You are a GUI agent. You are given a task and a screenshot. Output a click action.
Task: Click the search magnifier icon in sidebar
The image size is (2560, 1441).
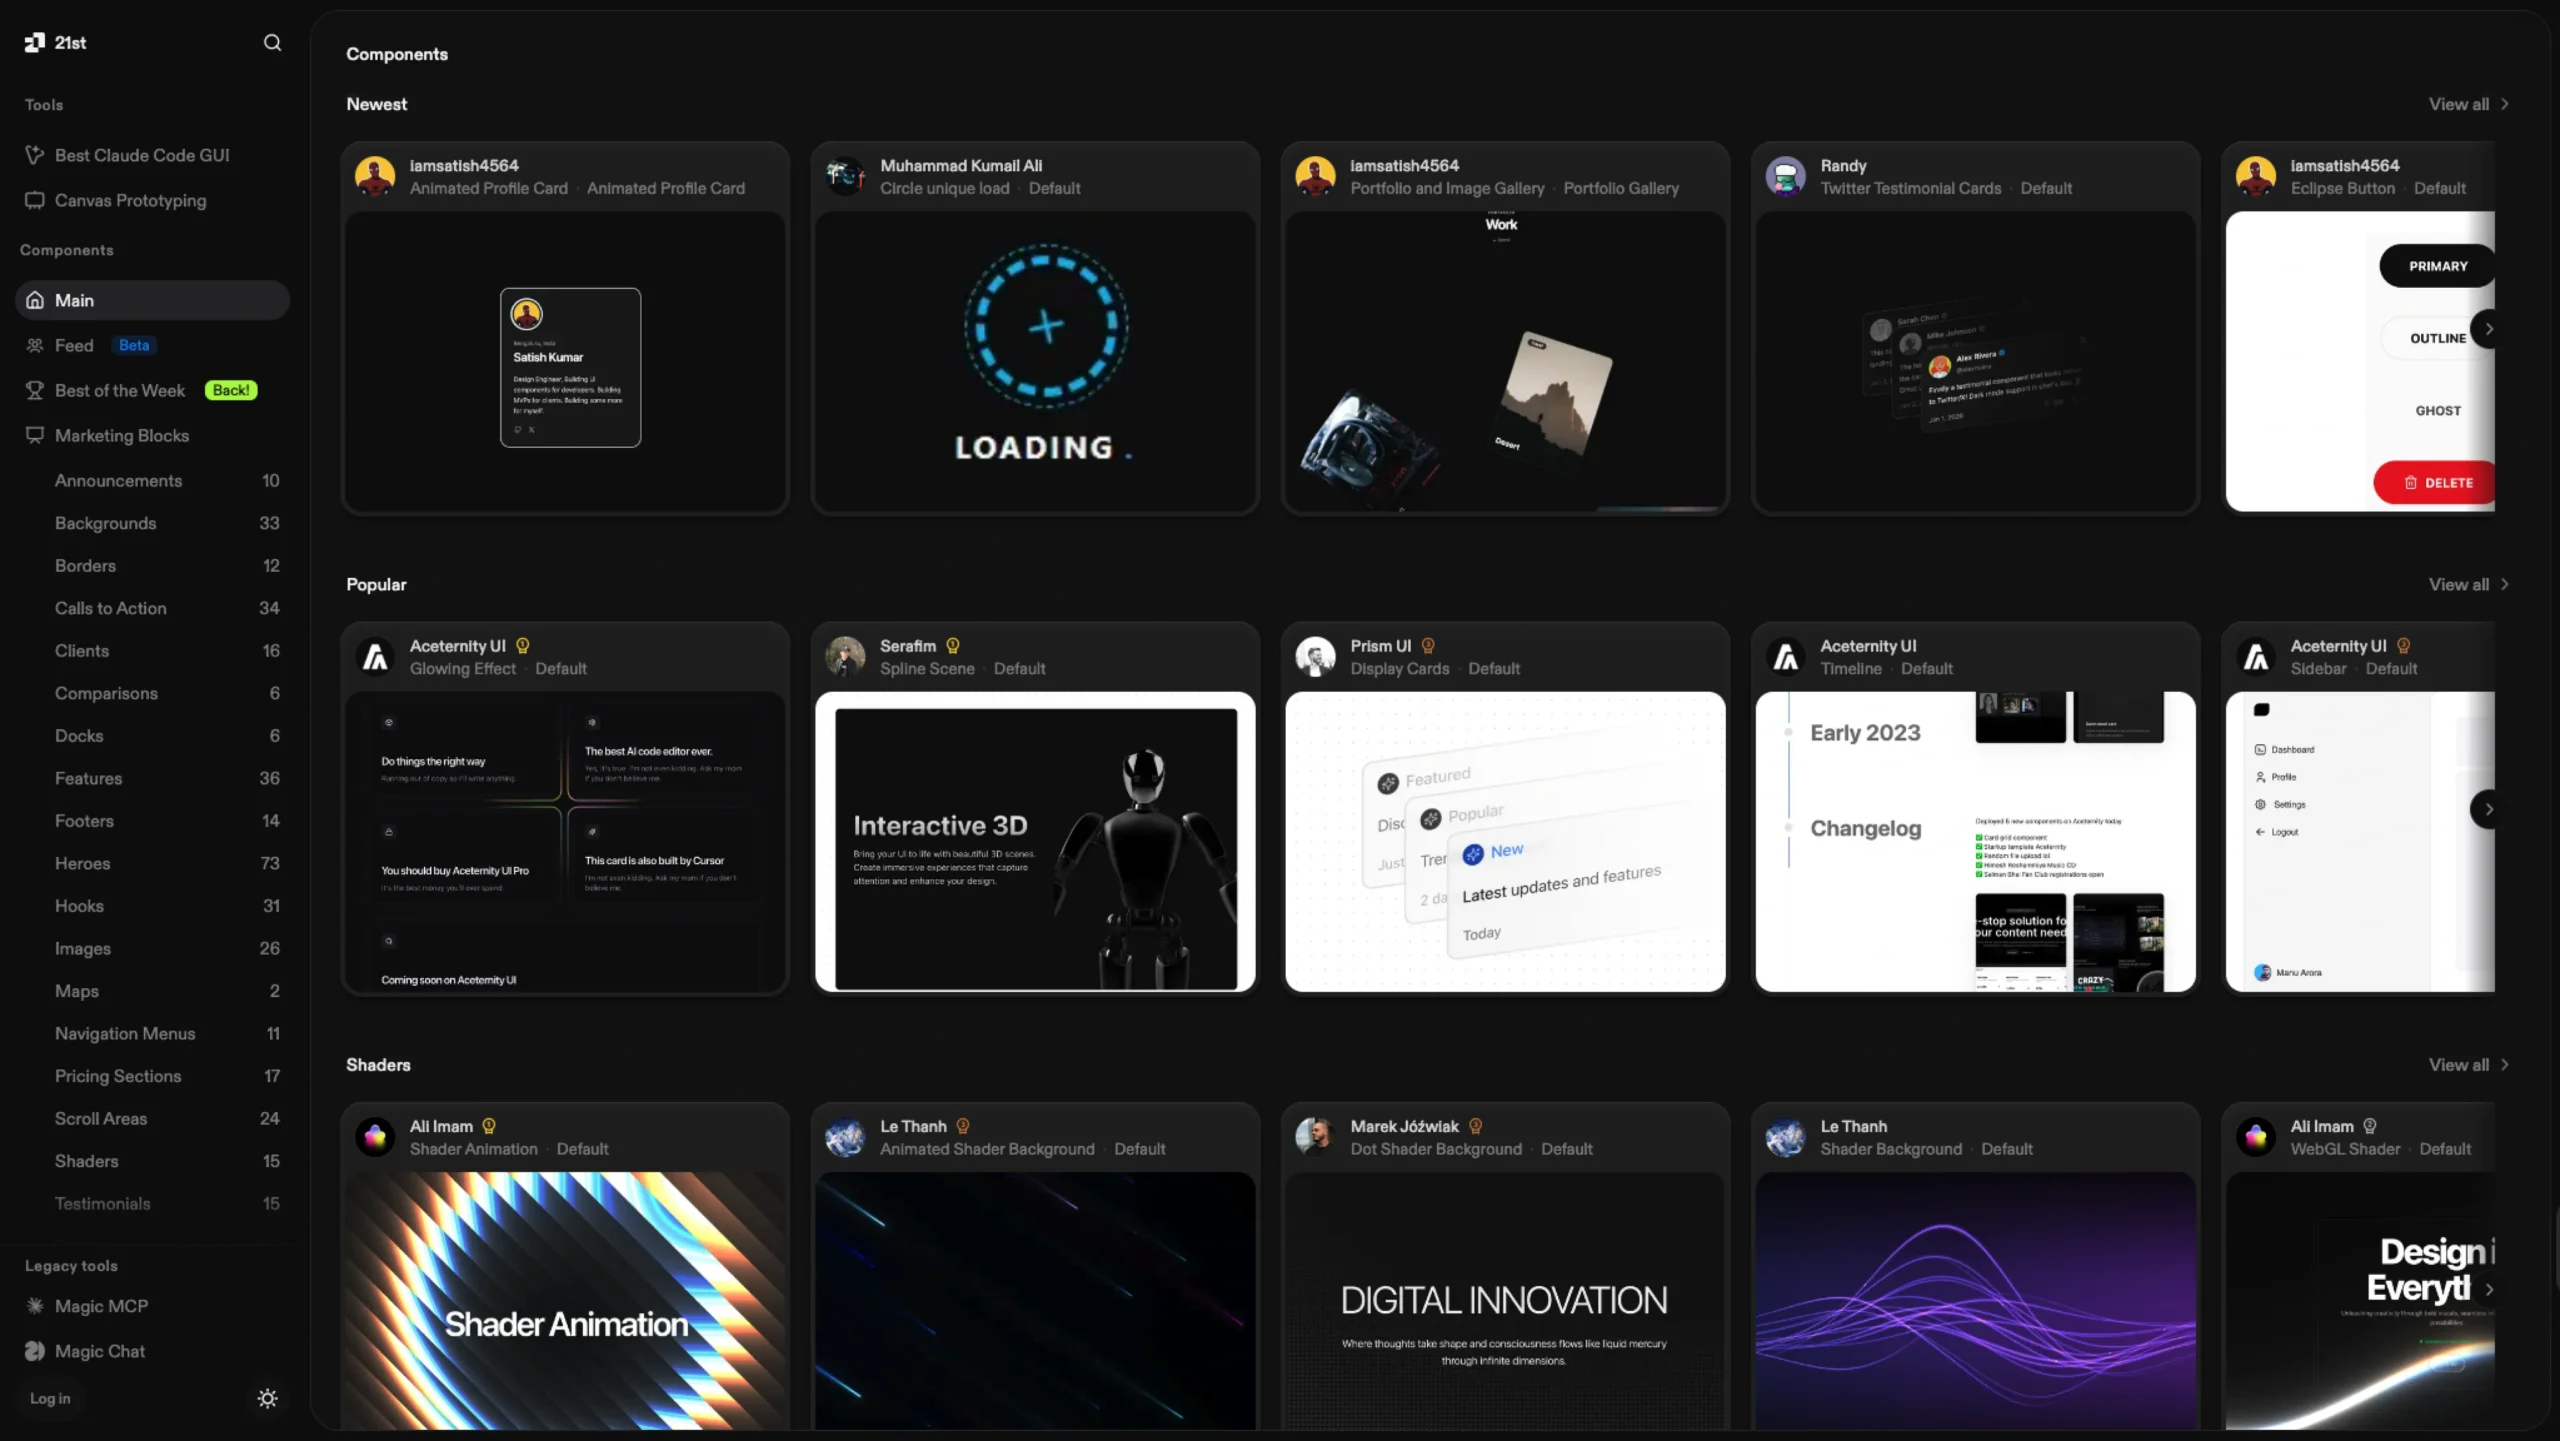click(x=272, y=42)
